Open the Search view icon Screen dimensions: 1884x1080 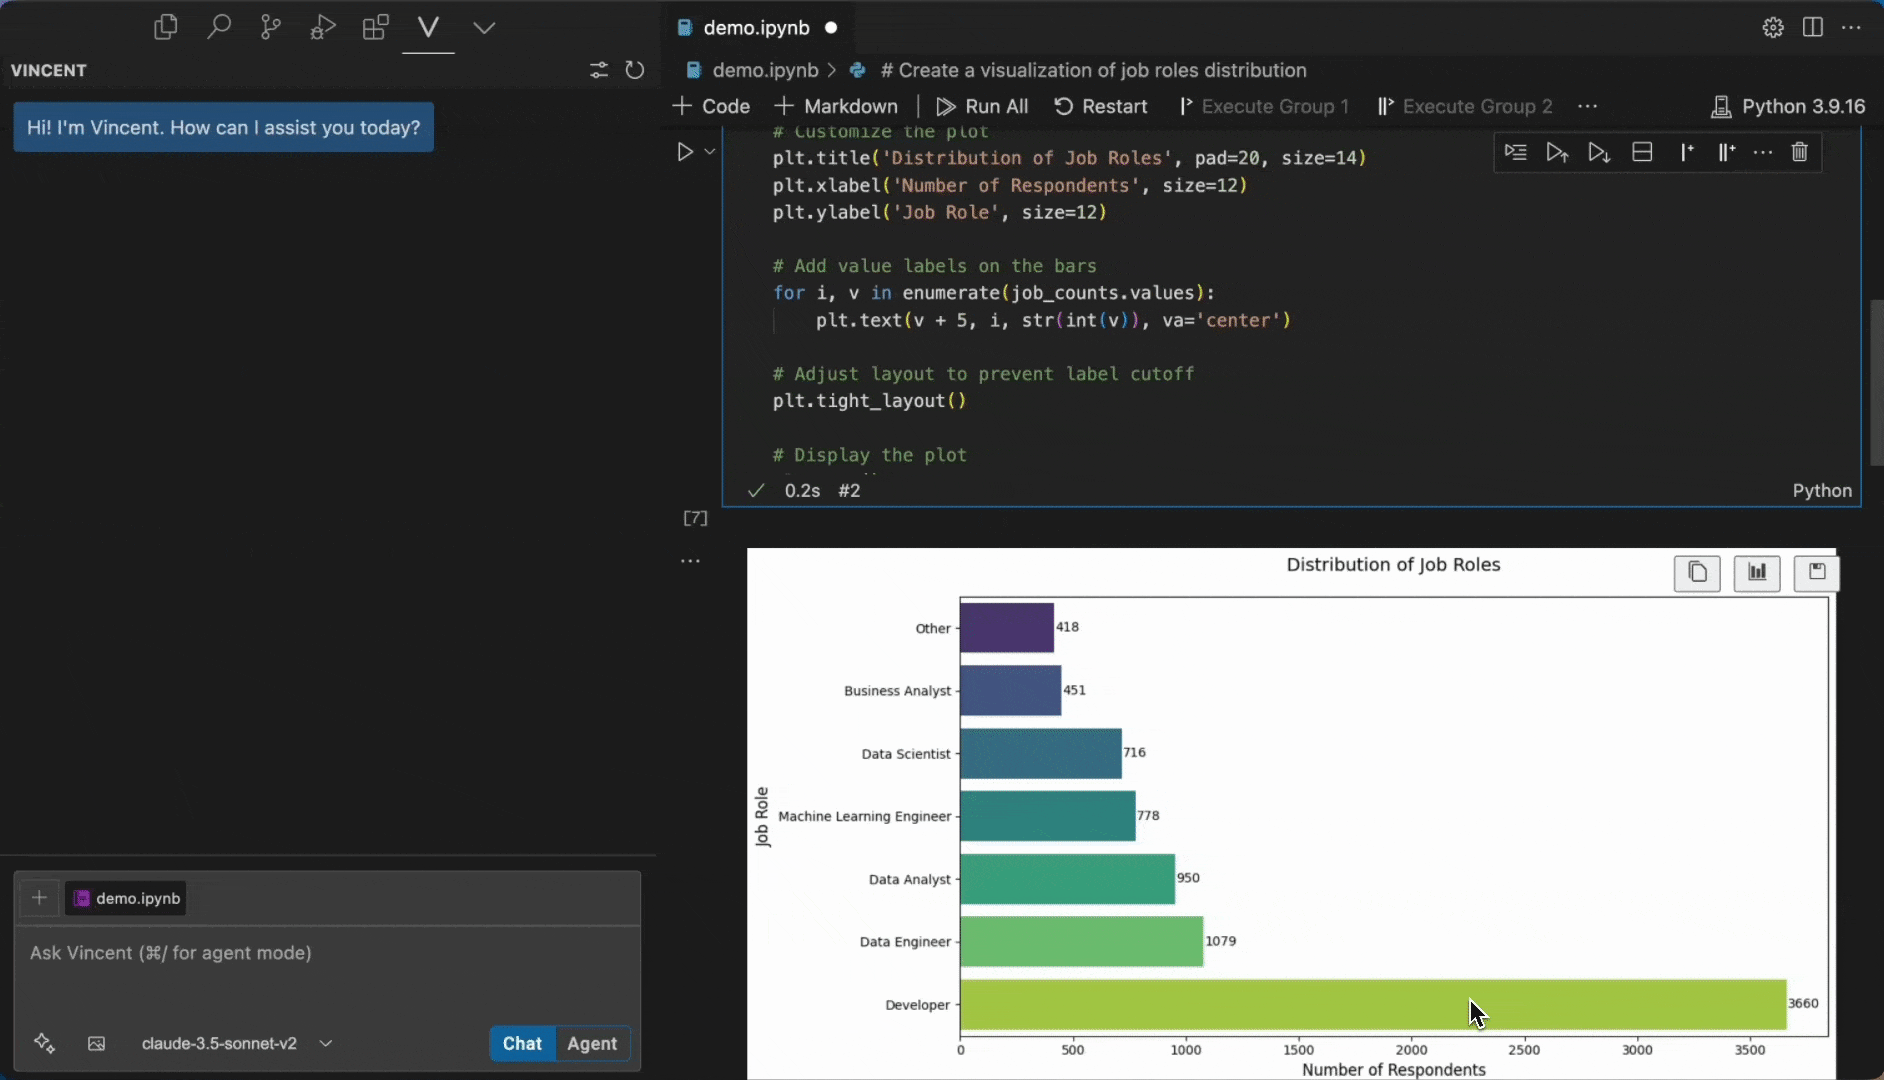point(218,27)
